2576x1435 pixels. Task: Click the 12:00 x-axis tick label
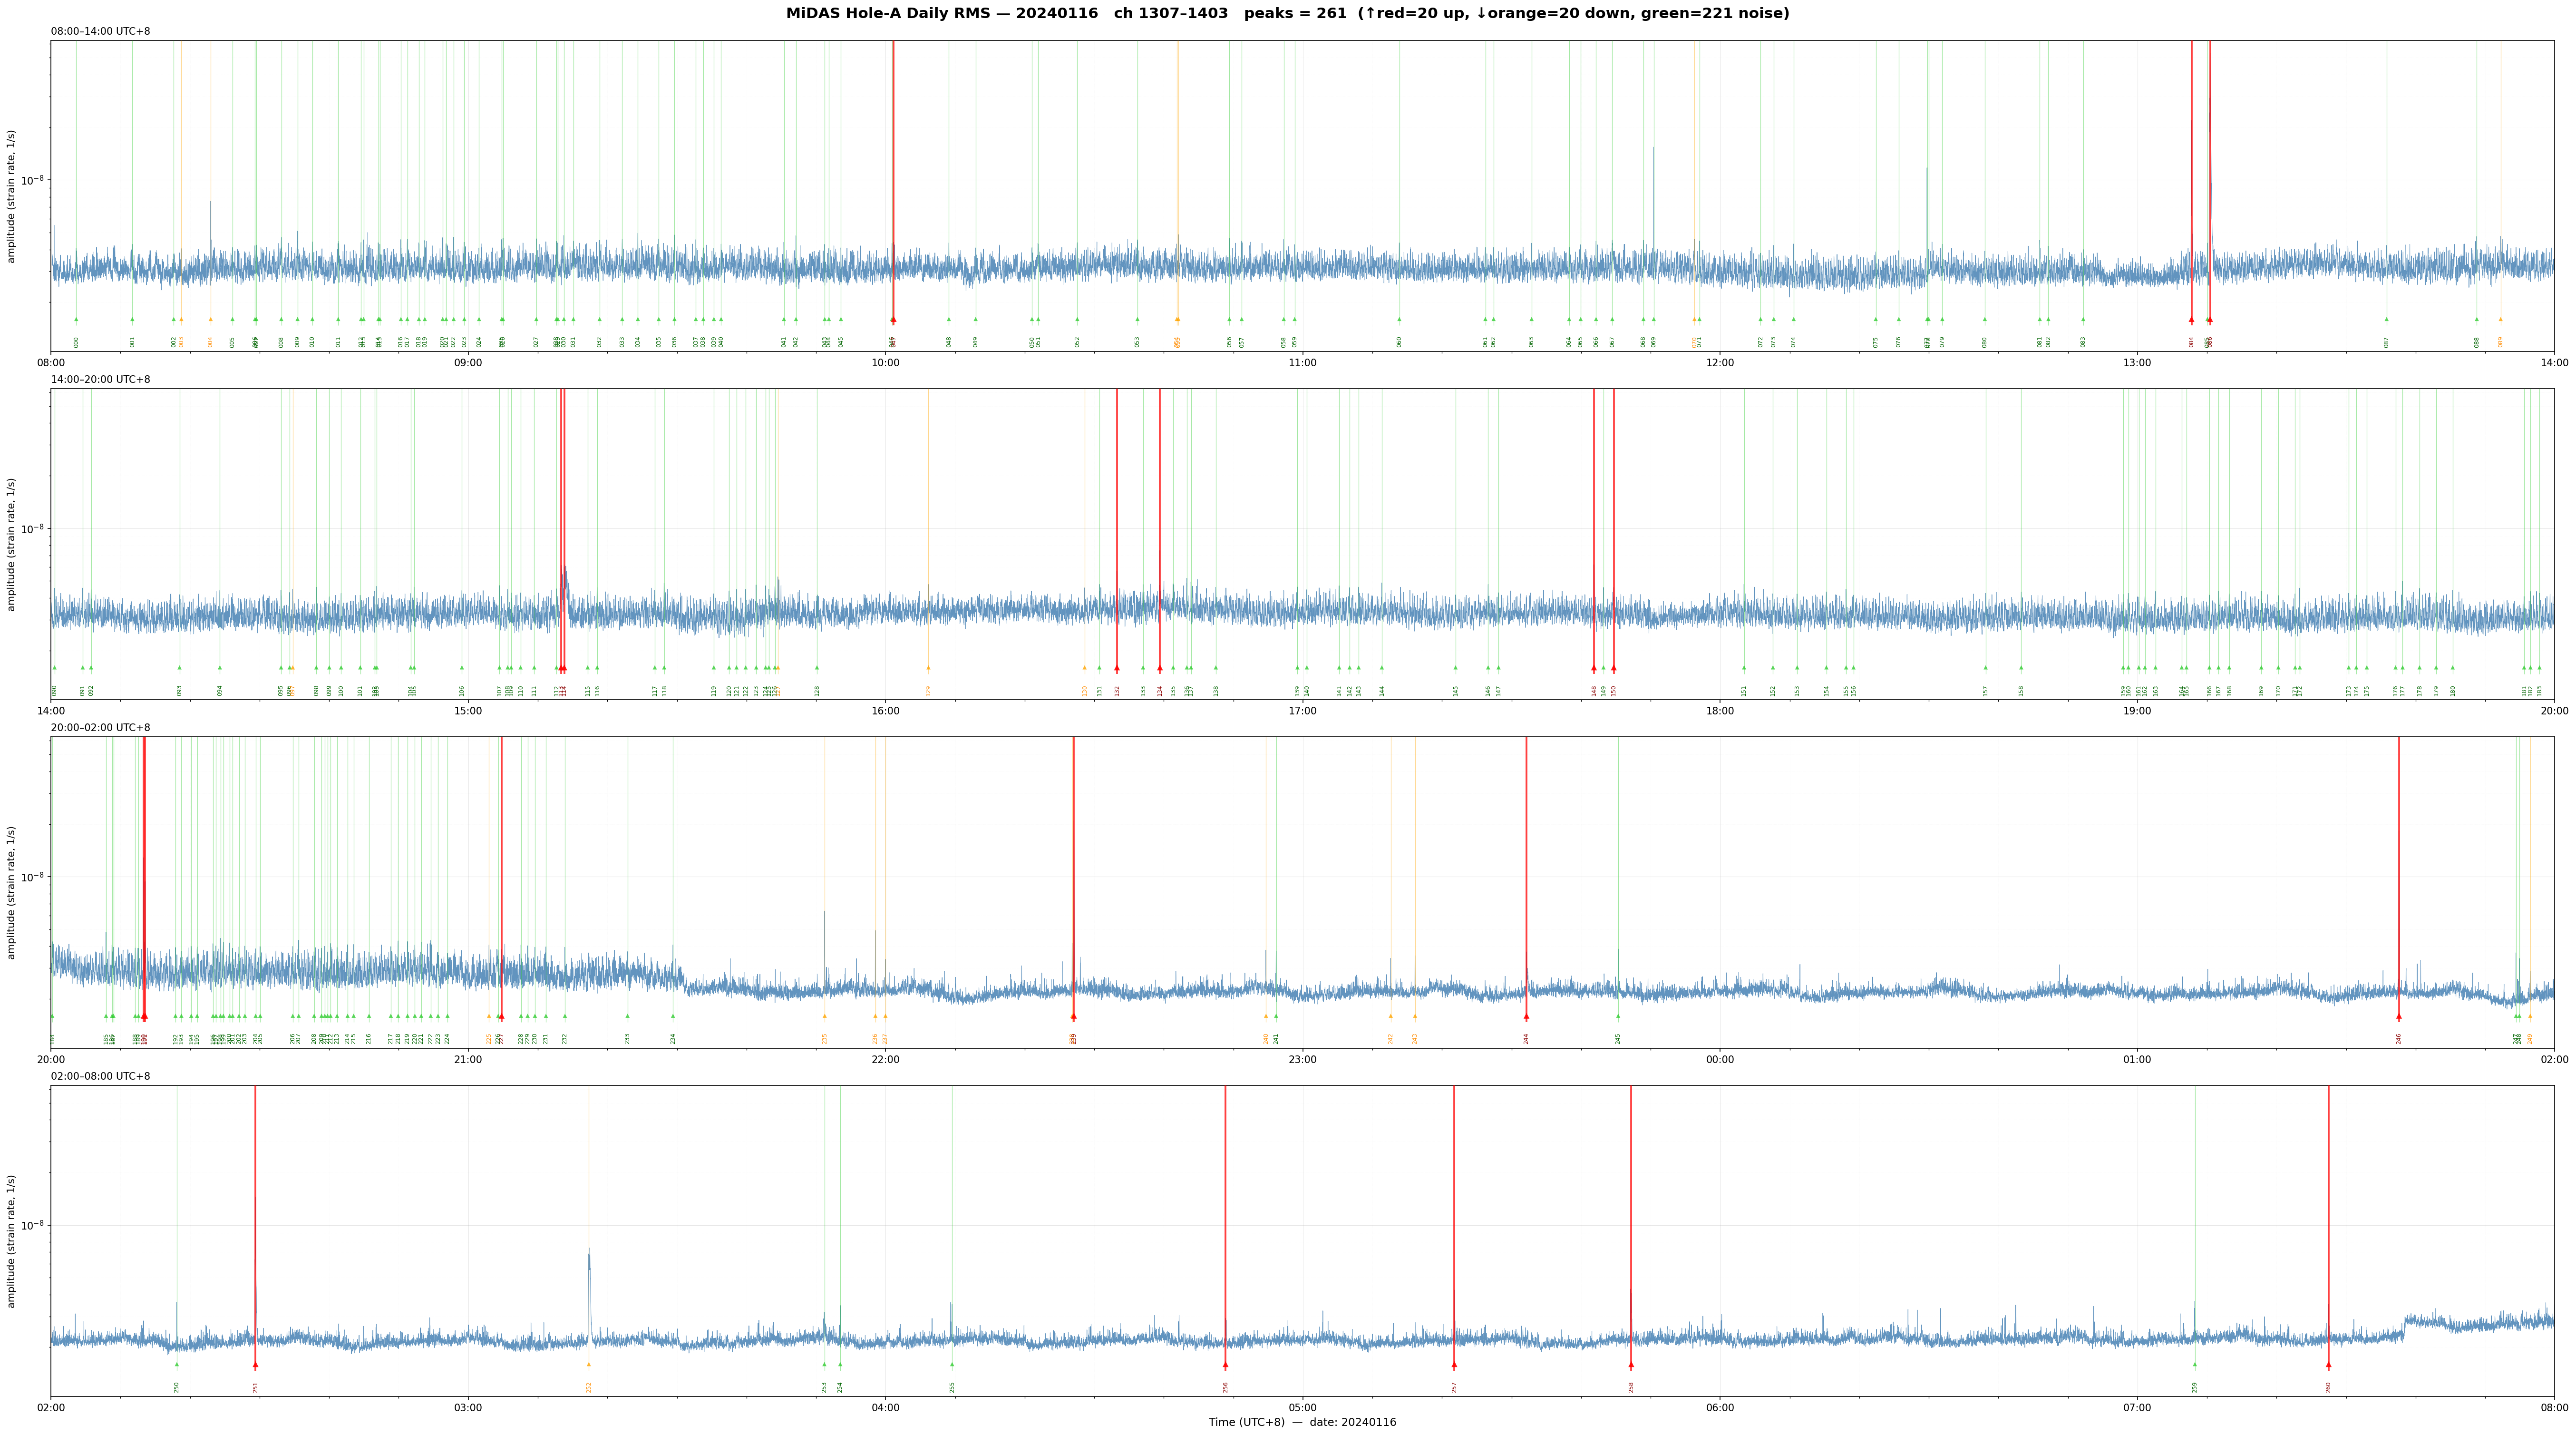pos(1720,363)
